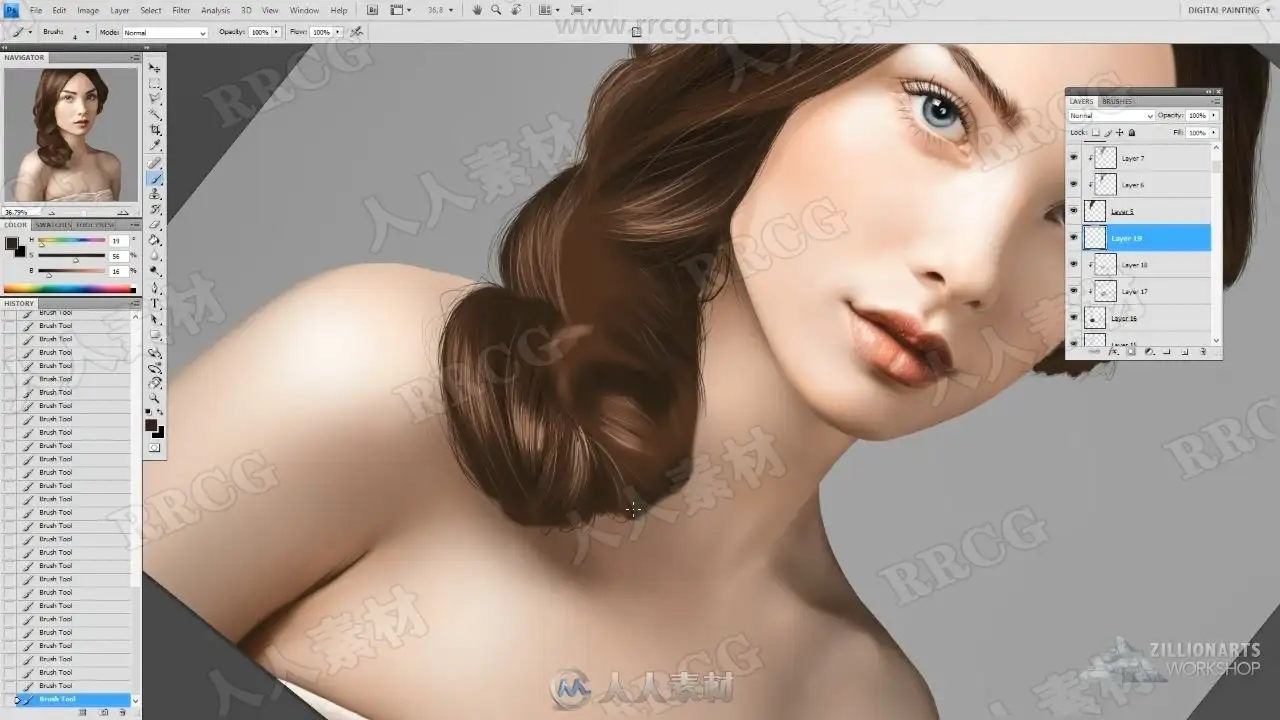Open the Window menu
The image size is (1280, 720).
tap(304, 10)
